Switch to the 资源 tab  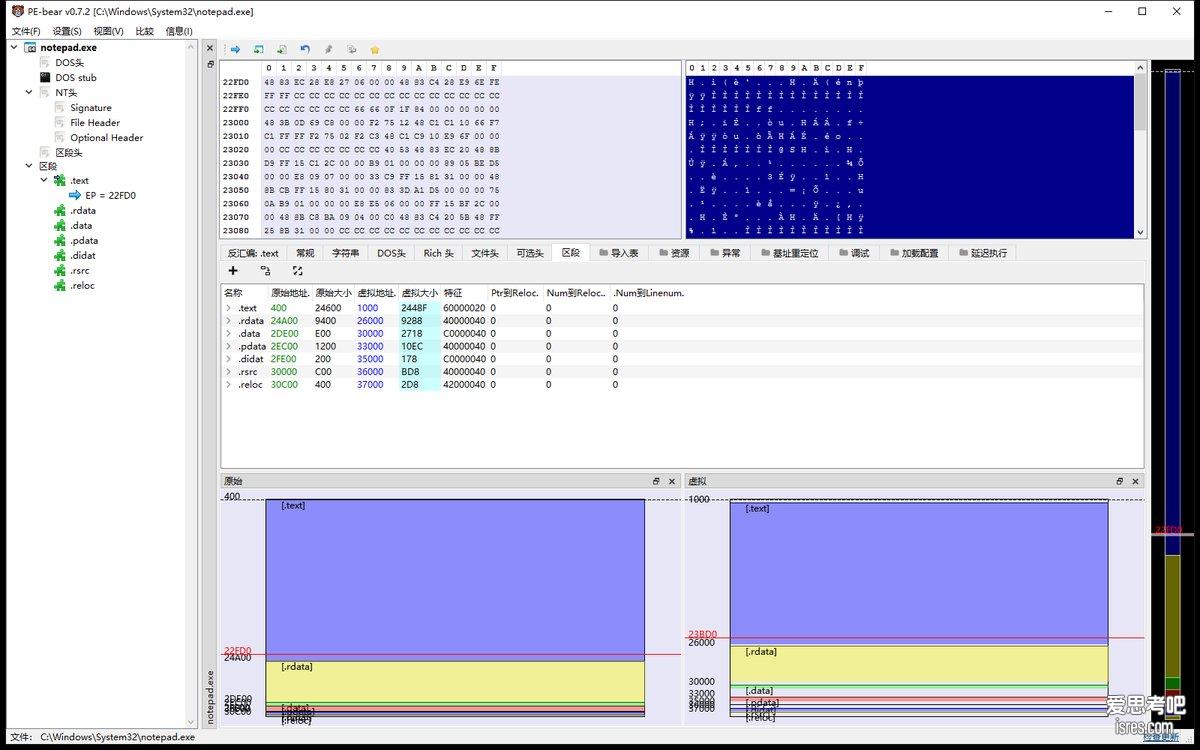point(673,253)
